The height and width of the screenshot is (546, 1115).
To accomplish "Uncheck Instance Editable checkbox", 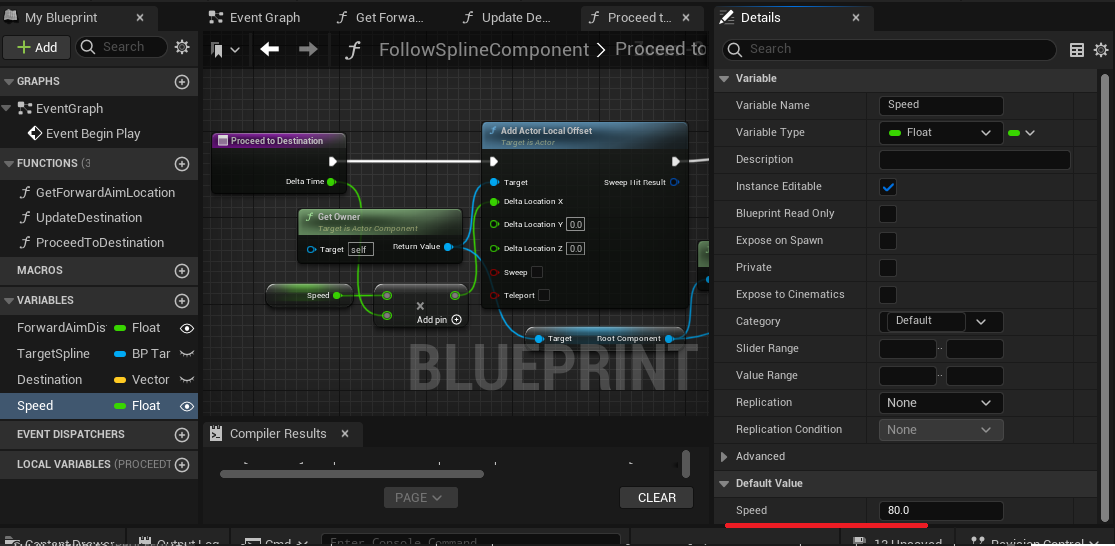I will point(887,187).
